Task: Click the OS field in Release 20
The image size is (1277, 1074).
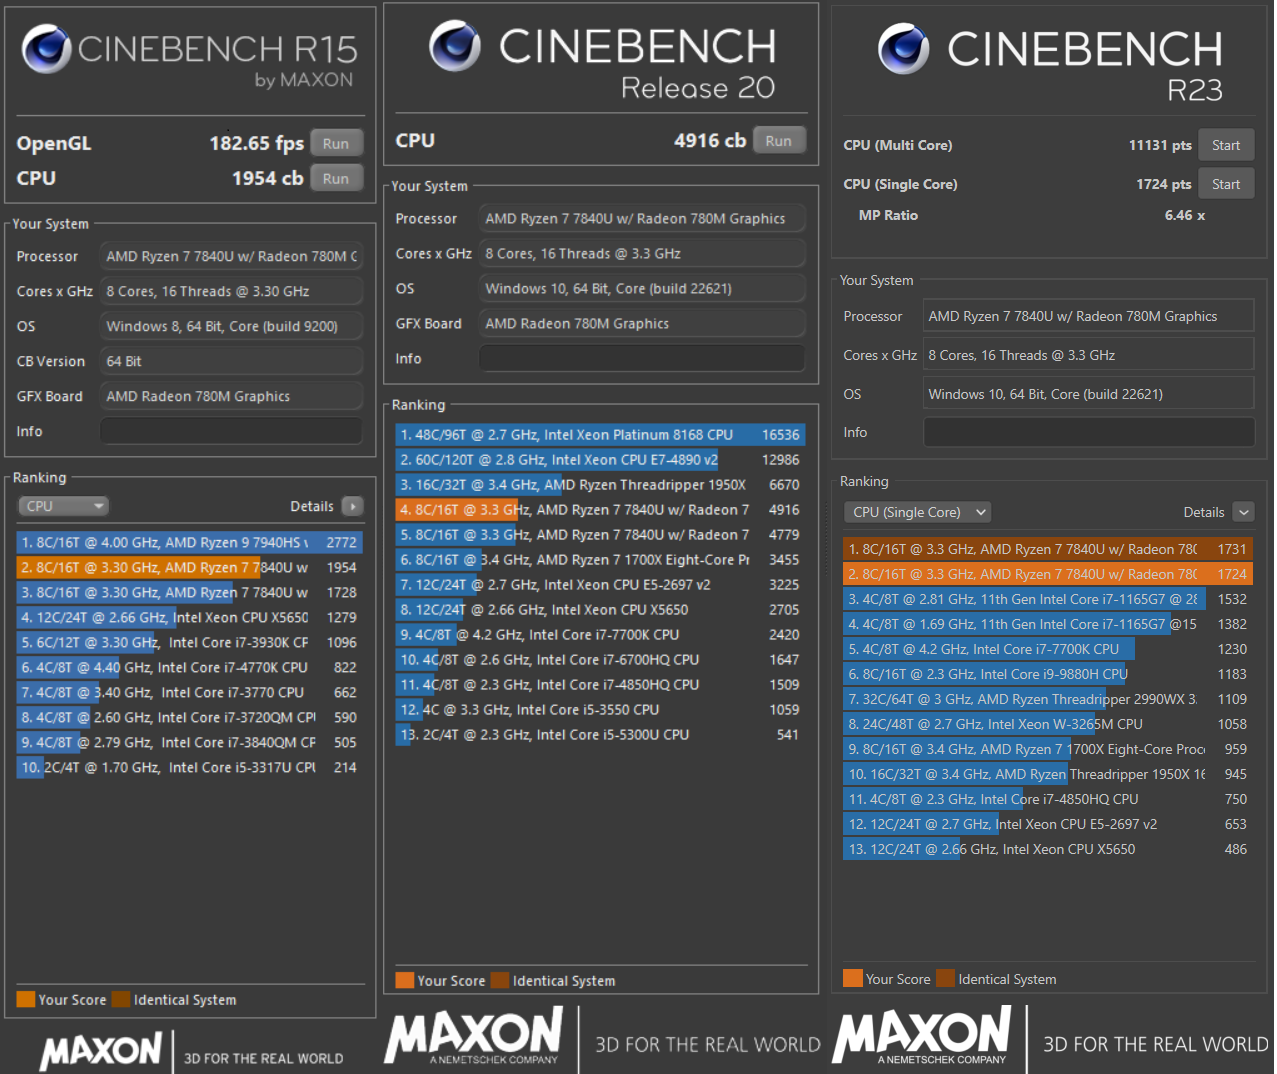Action: pyautogui.click(x=642, y=288)
